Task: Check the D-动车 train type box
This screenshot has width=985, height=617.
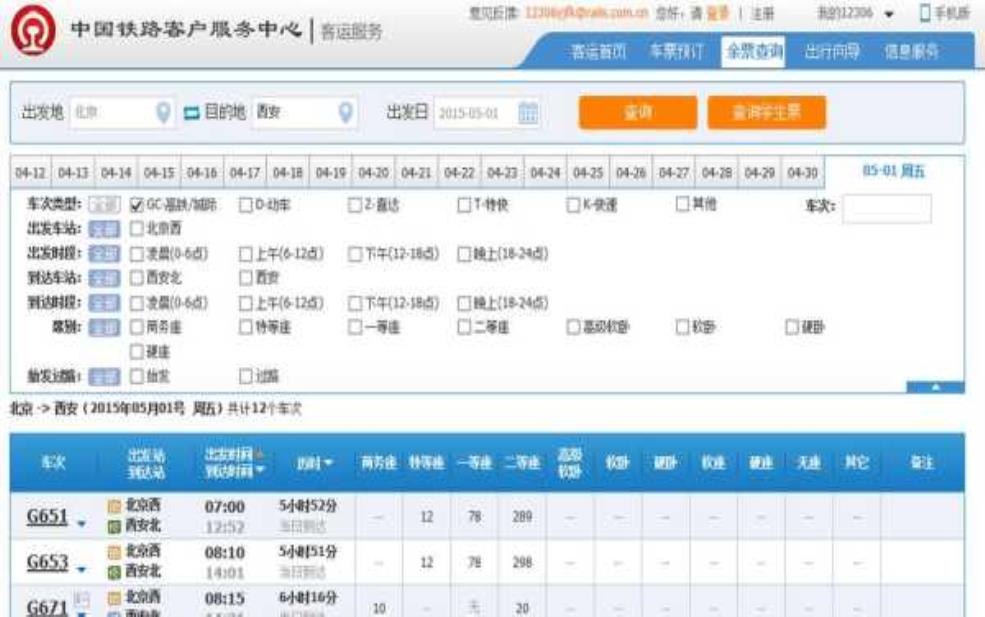Action: click(x=246, y=205)
